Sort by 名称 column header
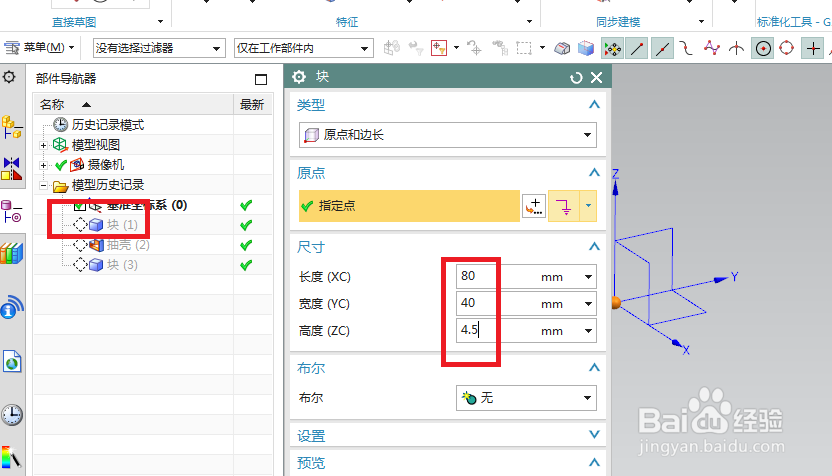Viewport: 832px width, 476px height. tap(134, 105)
